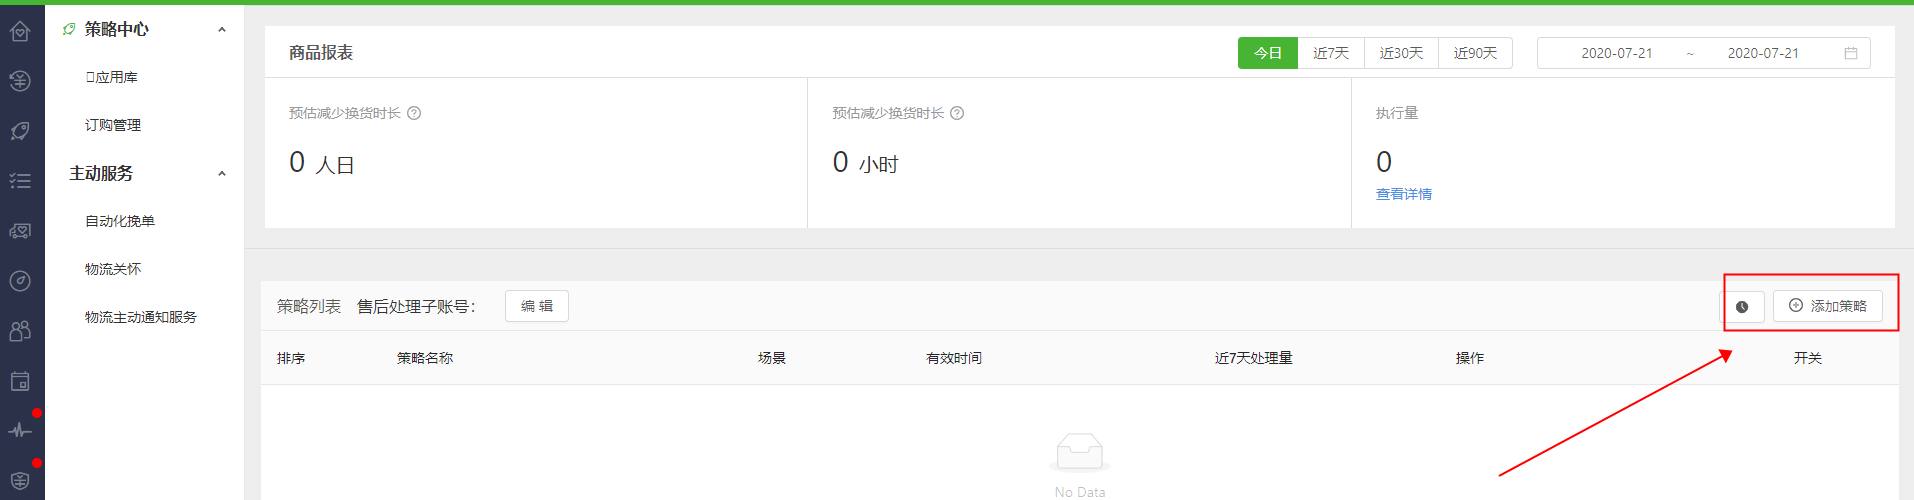Click the 商品报表 title text
The height and width of the screenshot is (500, 1914).
321,53
